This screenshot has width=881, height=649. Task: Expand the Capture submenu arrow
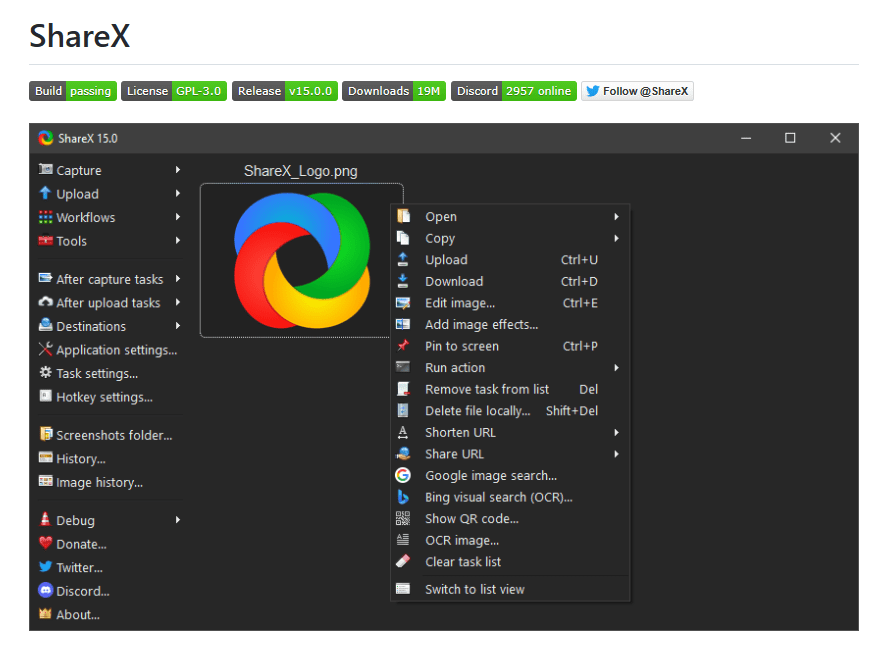[178, 169]
